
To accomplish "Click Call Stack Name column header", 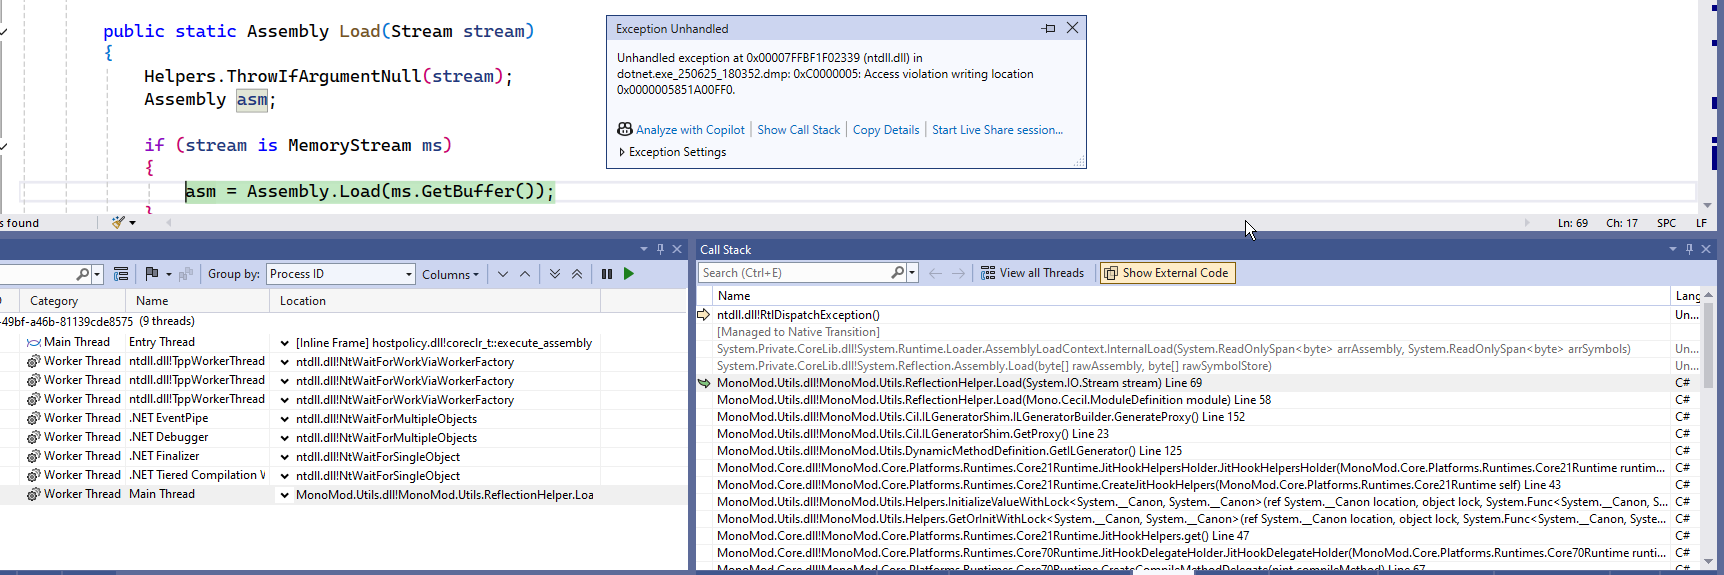I will point(1191,296).
